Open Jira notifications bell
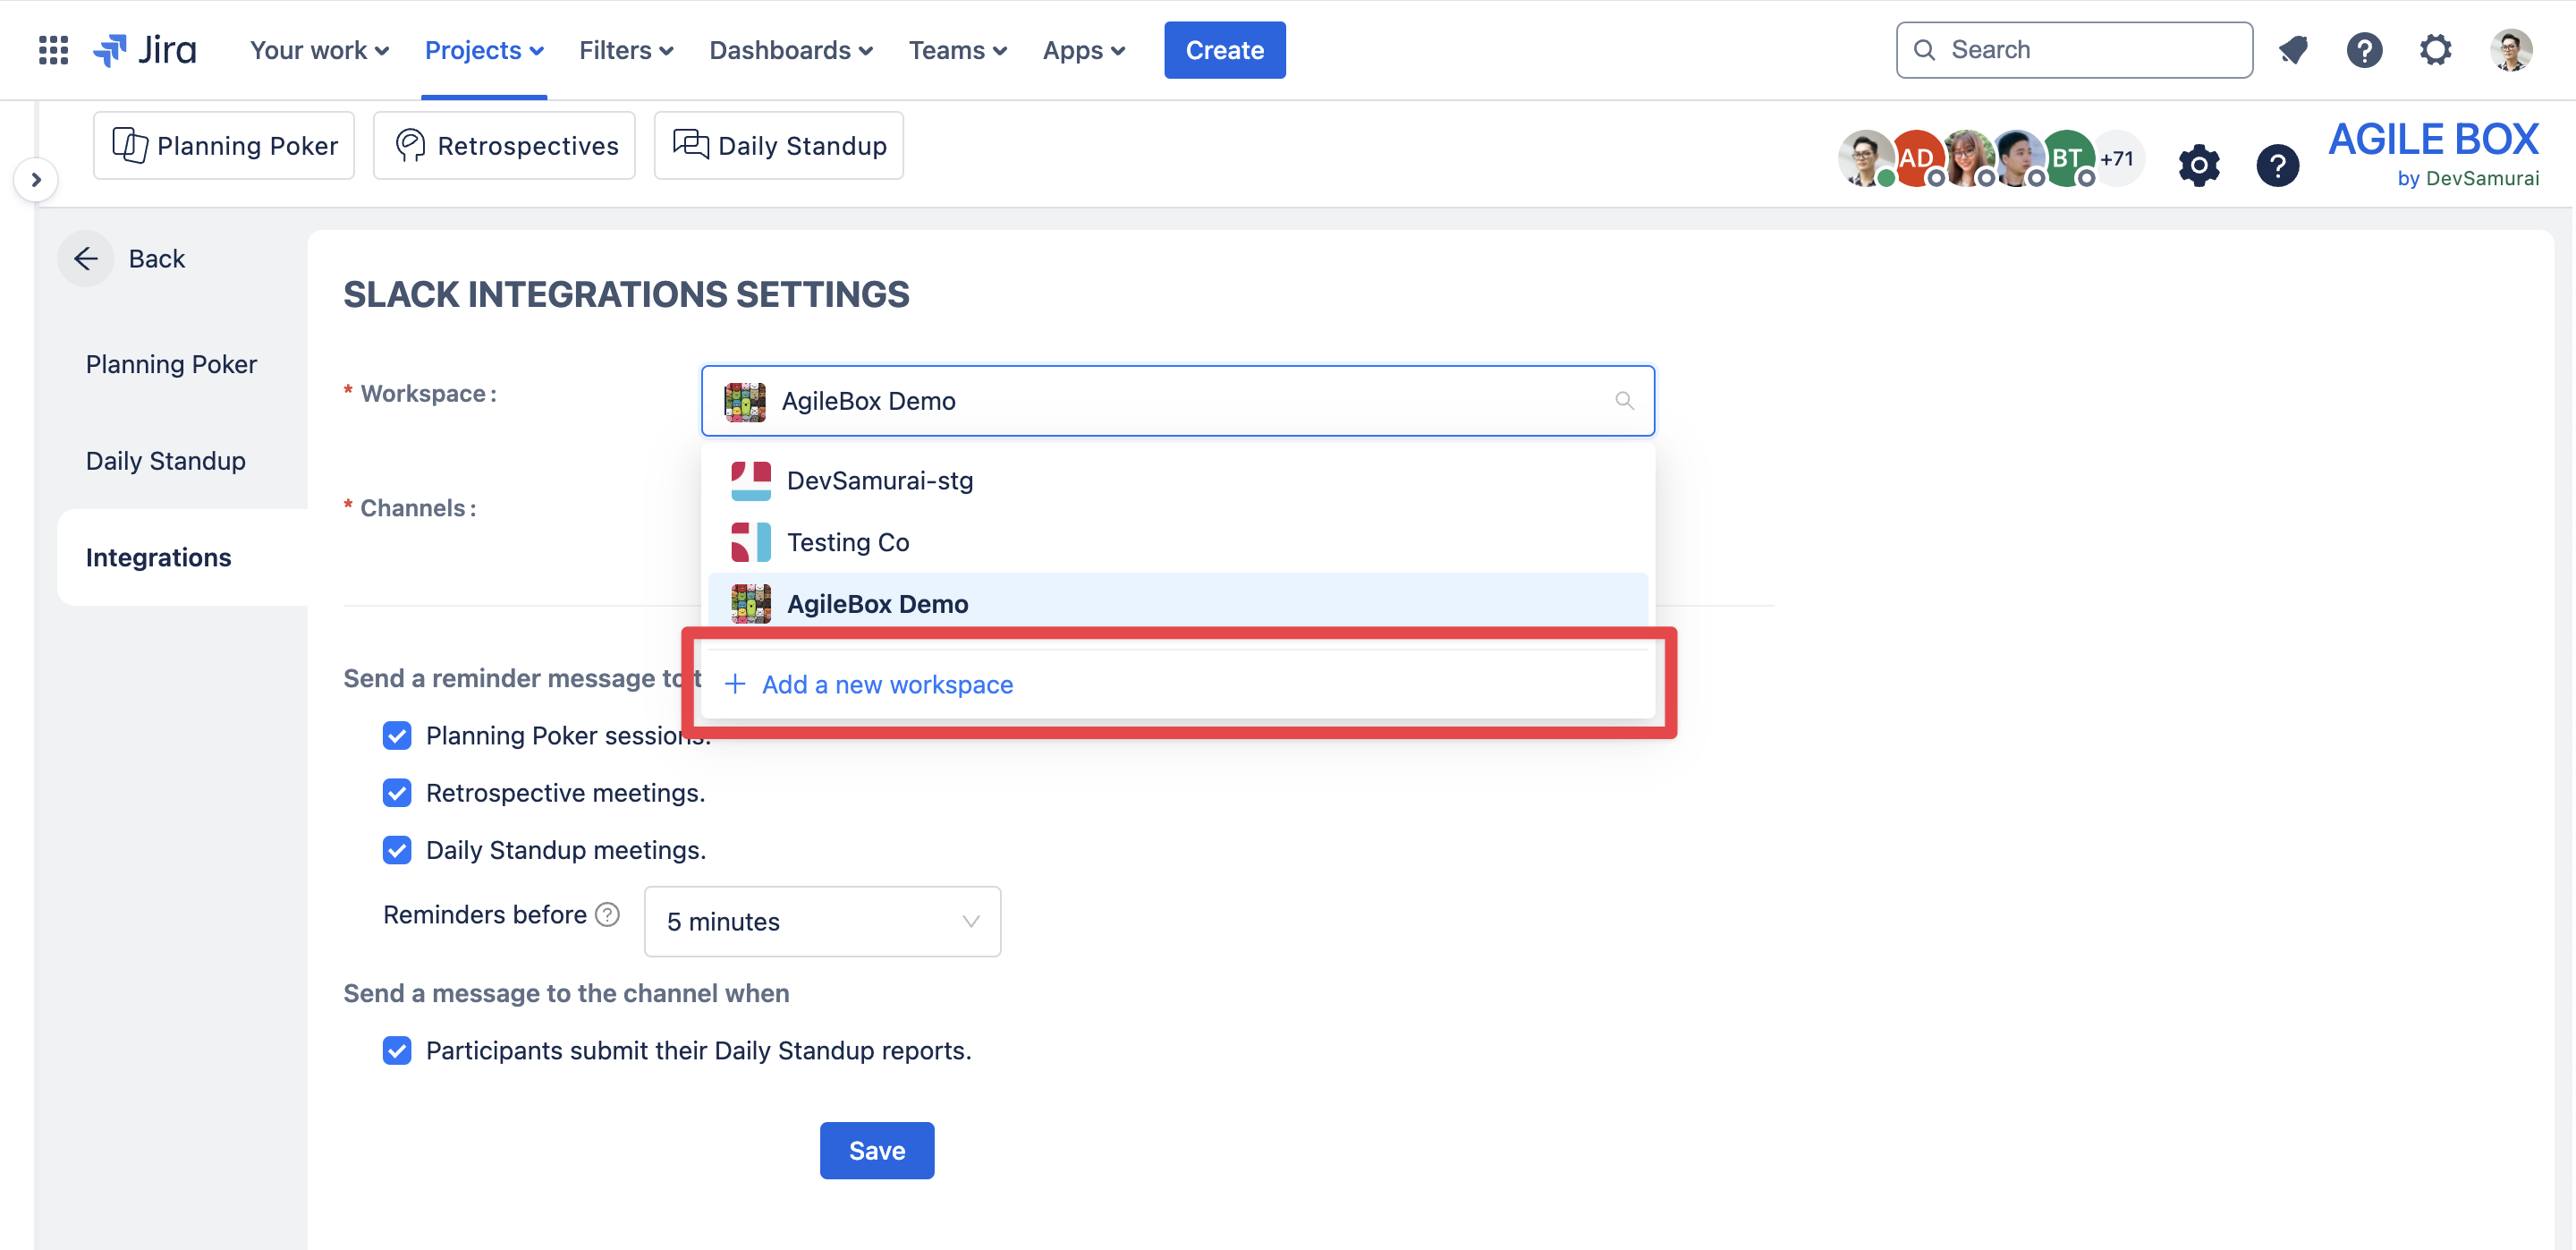The image size is (2576, 1250). click(x=2293, y=50)
